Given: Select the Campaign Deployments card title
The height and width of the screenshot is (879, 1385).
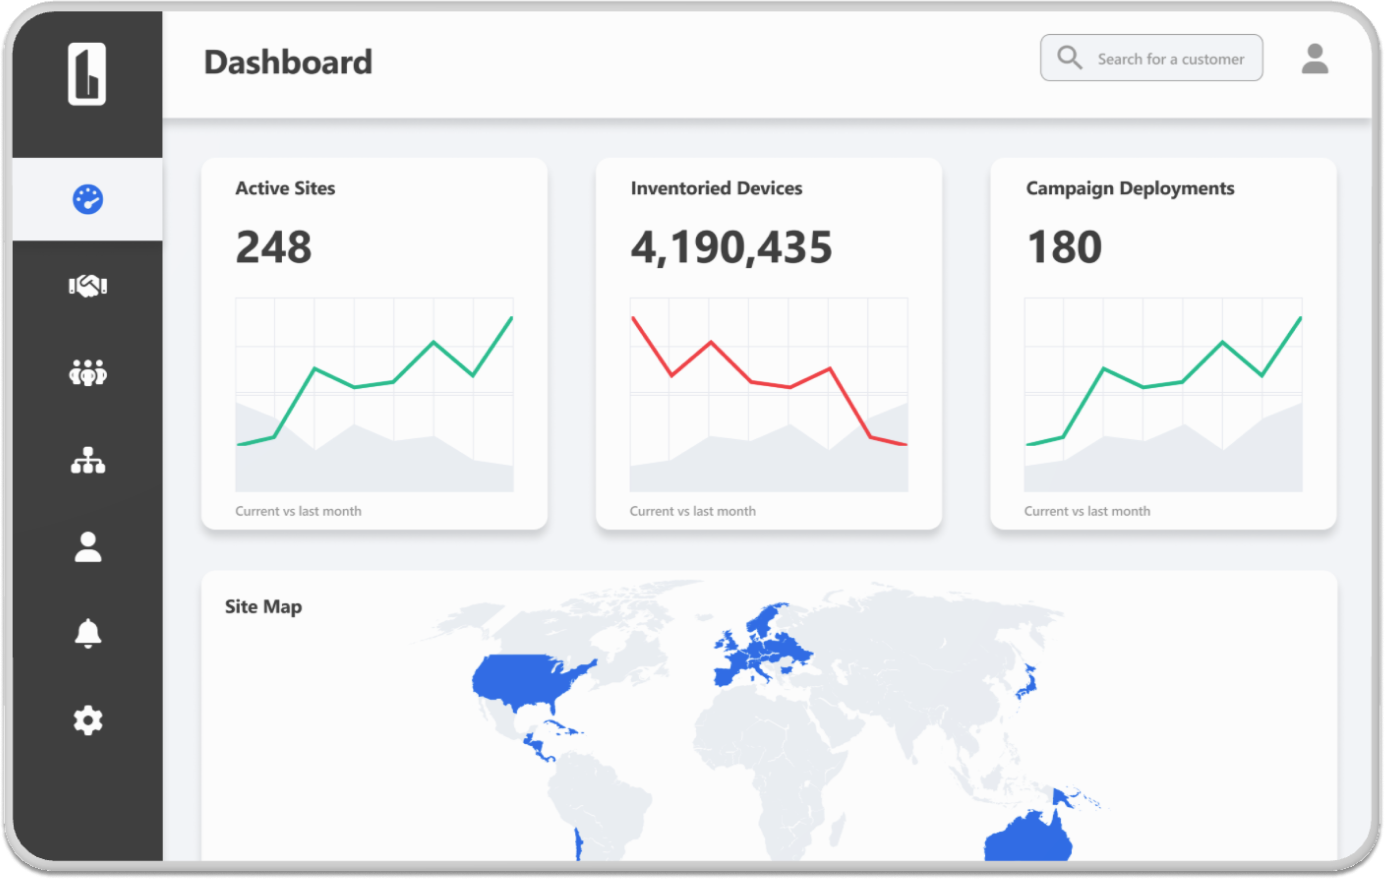Looking at the screenshot, I should pyautogui.click(x=1129, y=188).
